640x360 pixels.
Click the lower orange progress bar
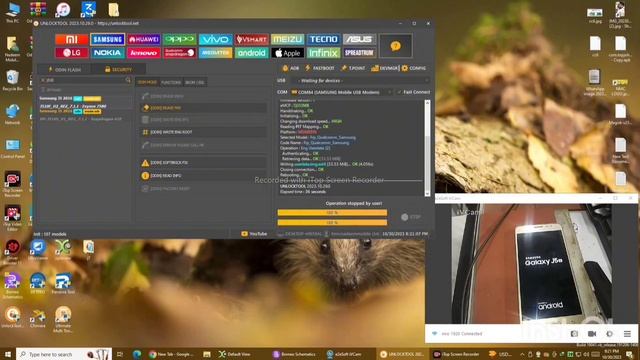332,222
